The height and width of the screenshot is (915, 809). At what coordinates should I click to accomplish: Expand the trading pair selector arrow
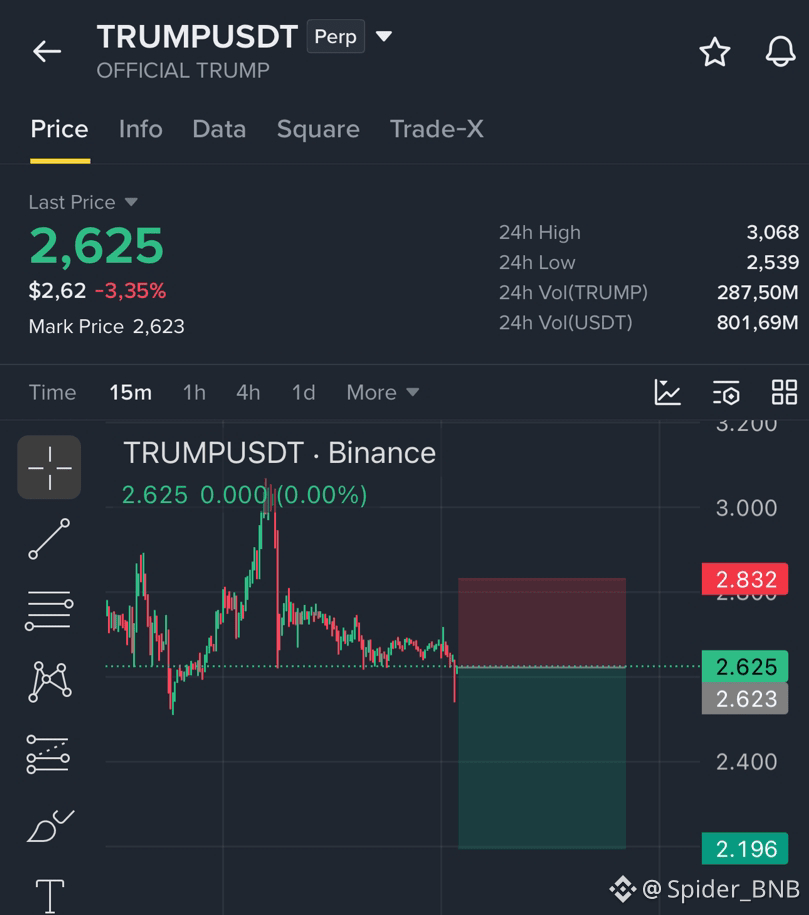point(383,36)
